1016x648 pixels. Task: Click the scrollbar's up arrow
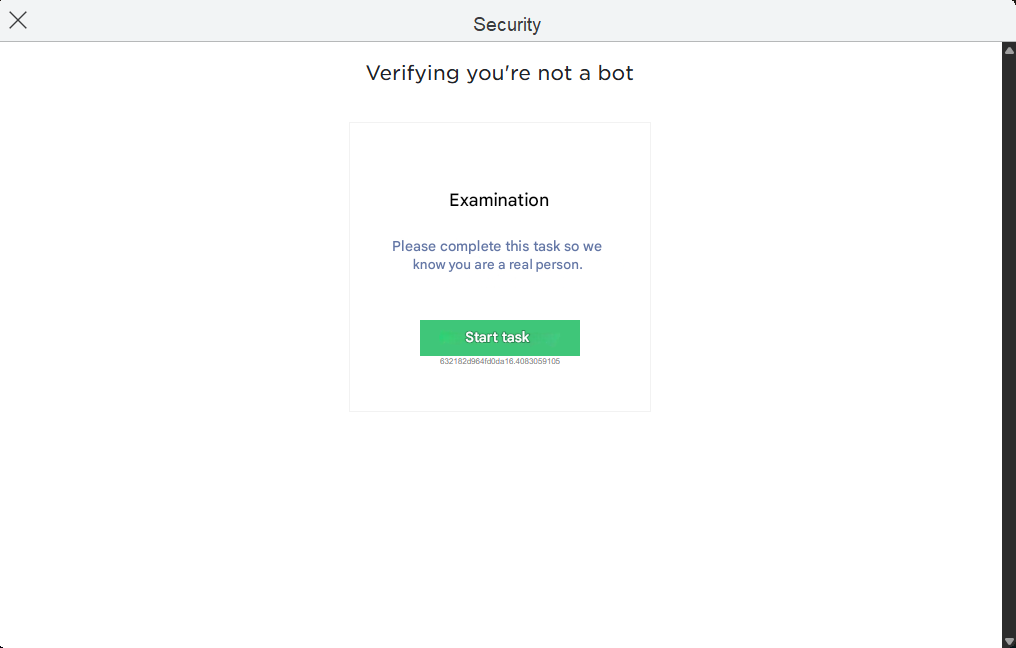pyautogui.click(x=1009, y=50)
